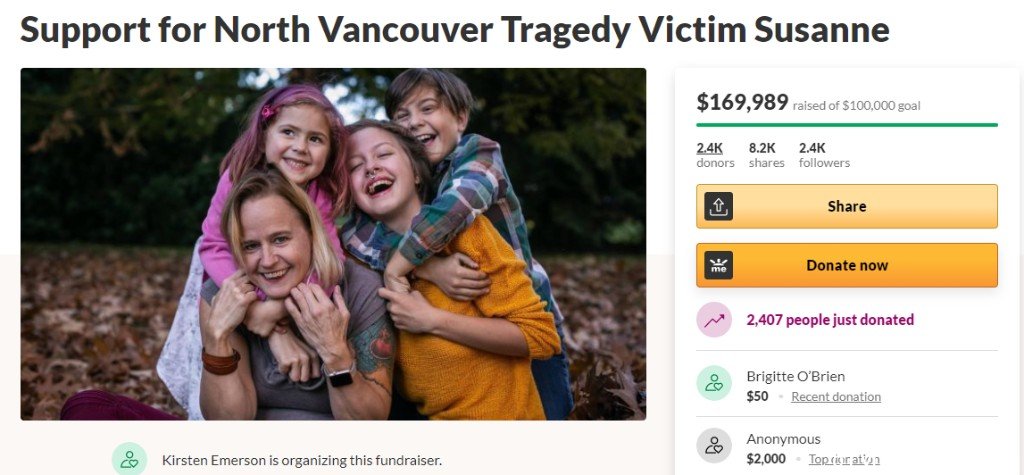Open the family photo of the fundraiser
This screenshot has height=475, width=1024.
tap(333, 244)
